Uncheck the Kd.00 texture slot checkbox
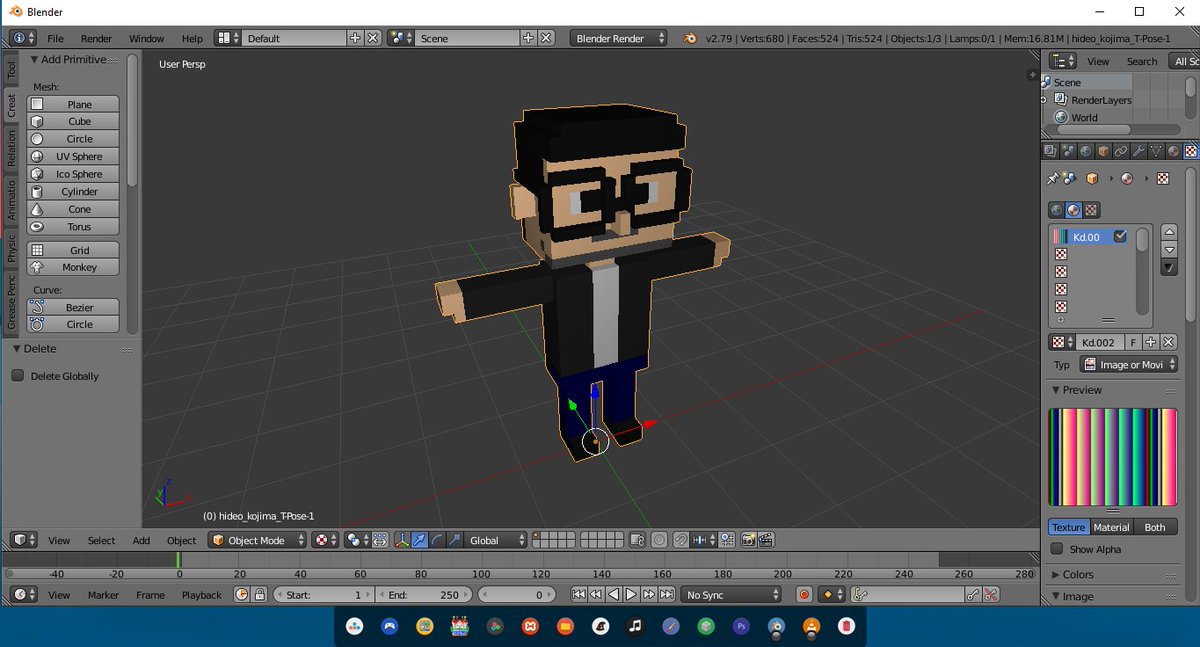The height and width of the screenshot is (647, 1200). pyautogui.click(x=1120, y=237)
